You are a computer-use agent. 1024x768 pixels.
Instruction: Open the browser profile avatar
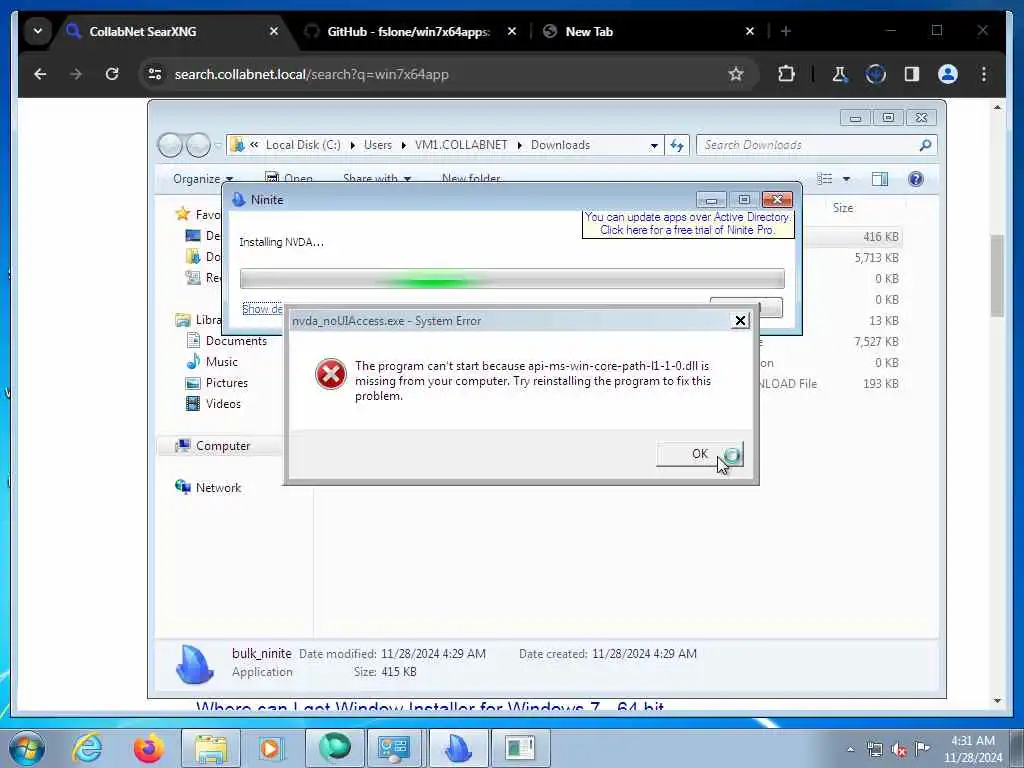[948, 74]
